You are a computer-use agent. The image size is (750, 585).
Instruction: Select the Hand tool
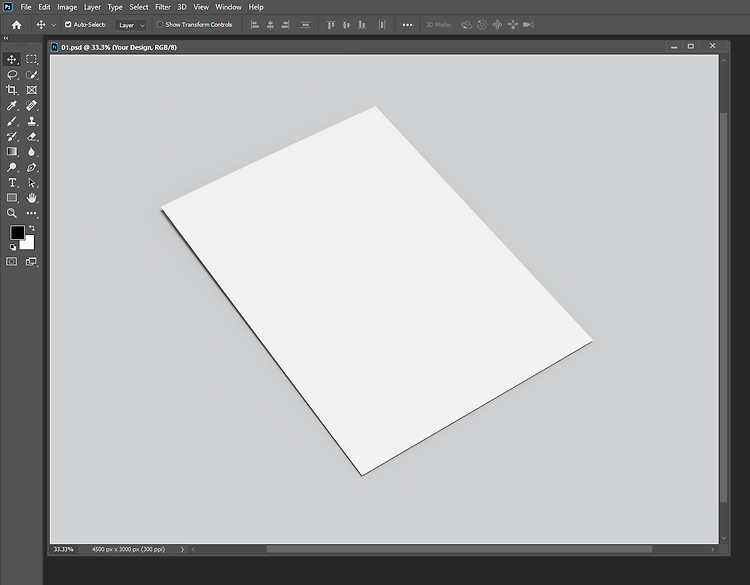coord(32,198)
